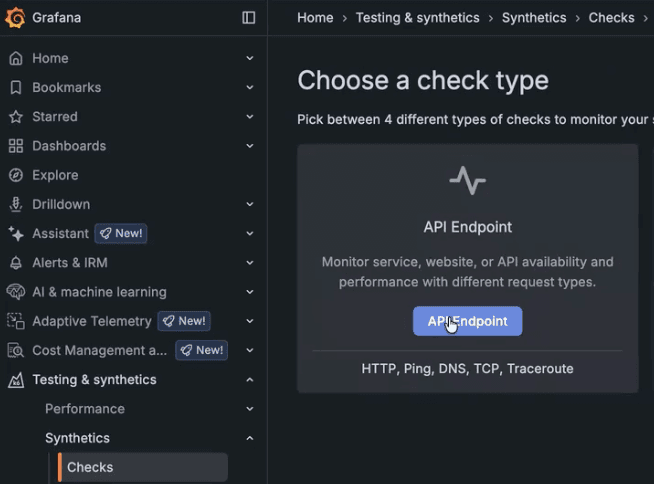Expand the Starred section chevron
The height and width of the screenshot is (484, 654).
(250, 117)
